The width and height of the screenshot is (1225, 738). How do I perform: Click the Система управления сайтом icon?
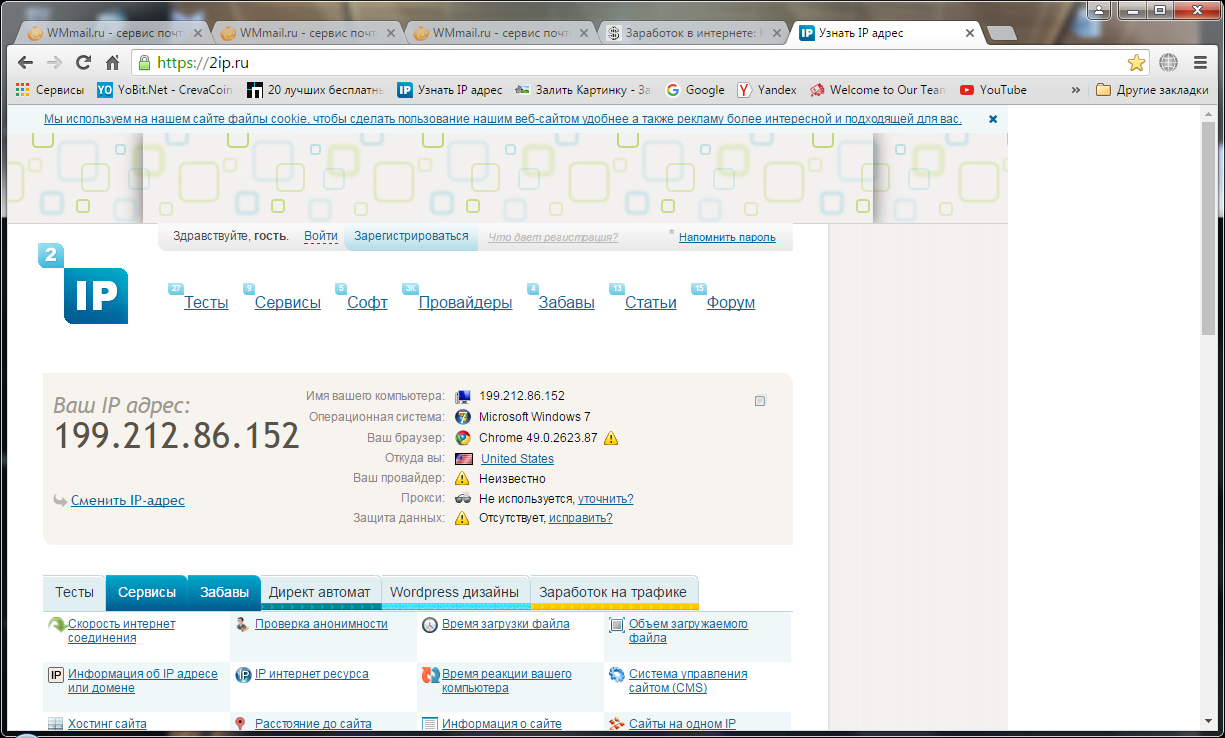[617, 675]
